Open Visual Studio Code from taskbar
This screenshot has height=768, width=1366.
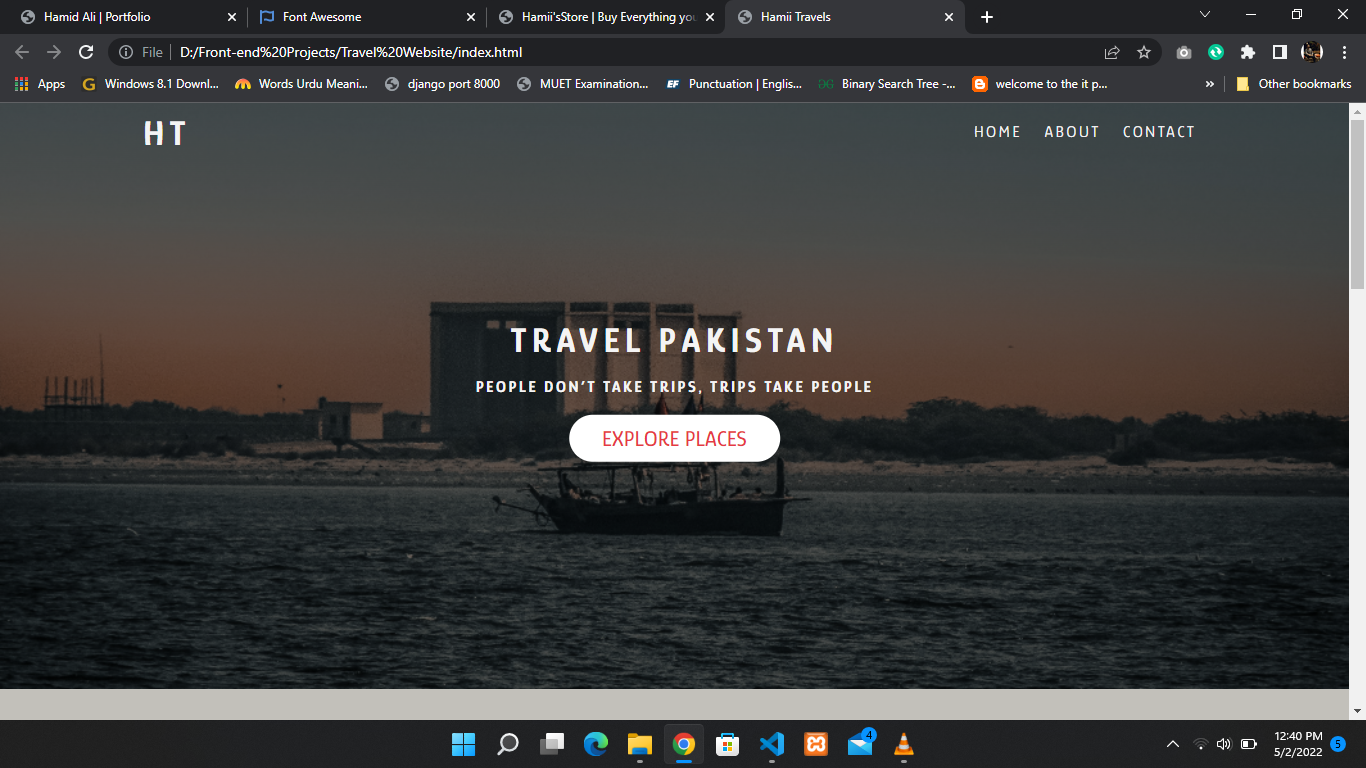[x=771, y=744]
